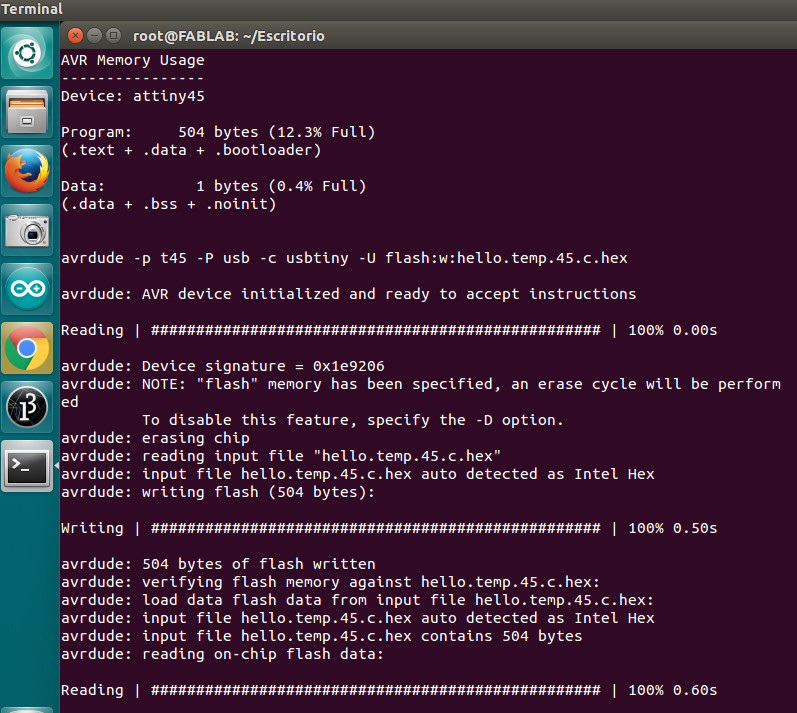Click 'reading on-chip flash data:' line
797x713 pixels.
click(x=223, y=655)
